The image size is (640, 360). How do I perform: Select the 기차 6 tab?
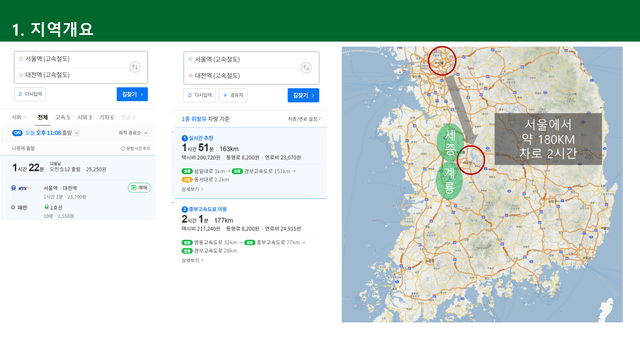point(107,118)
